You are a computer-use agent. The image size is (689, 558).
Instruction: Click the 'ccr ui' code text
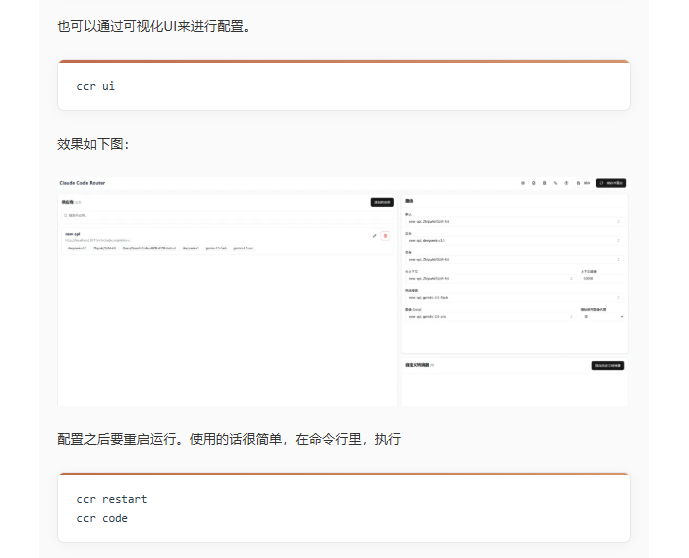point(96,87)
